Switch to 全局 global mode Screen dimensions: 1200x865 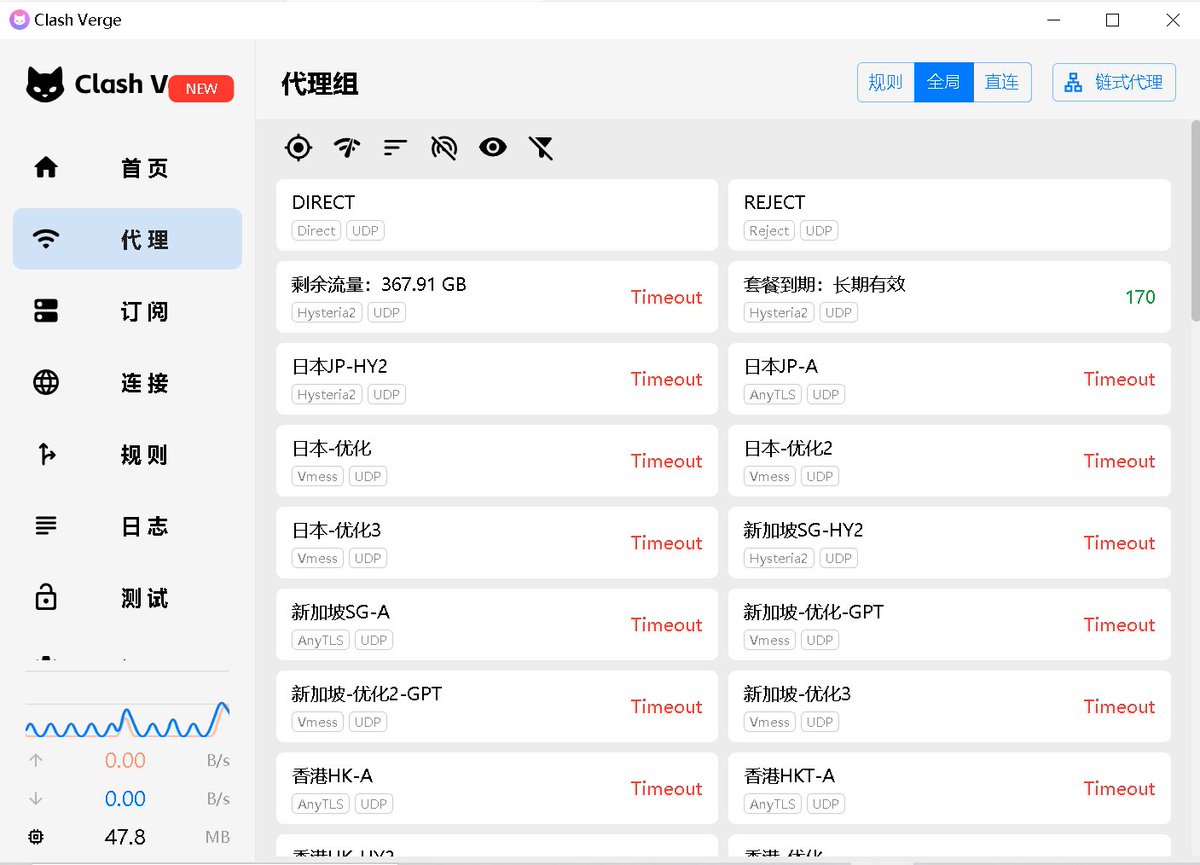click(x=944, y=82)
